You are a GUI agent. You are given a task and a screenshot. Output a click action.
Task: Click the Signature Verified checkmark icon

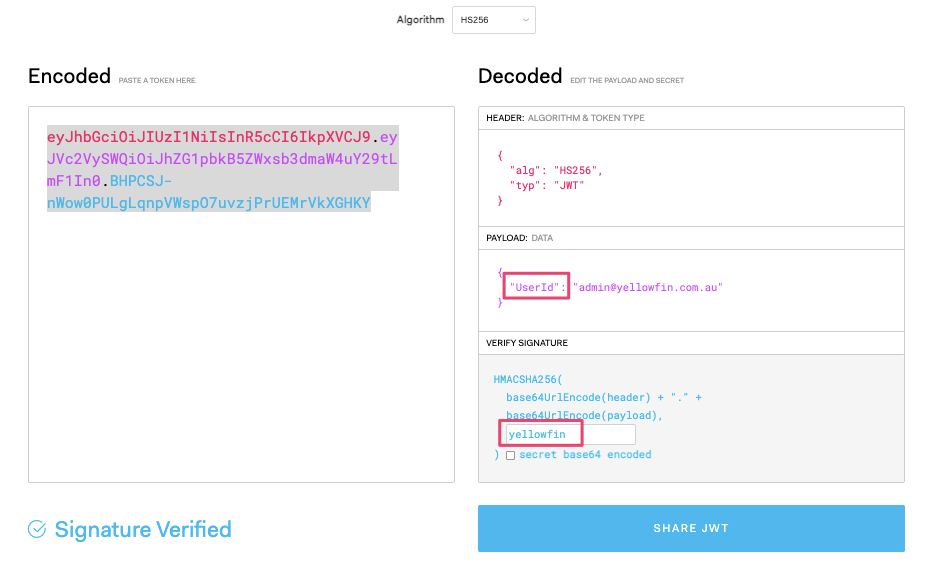(x=37, y=529)
